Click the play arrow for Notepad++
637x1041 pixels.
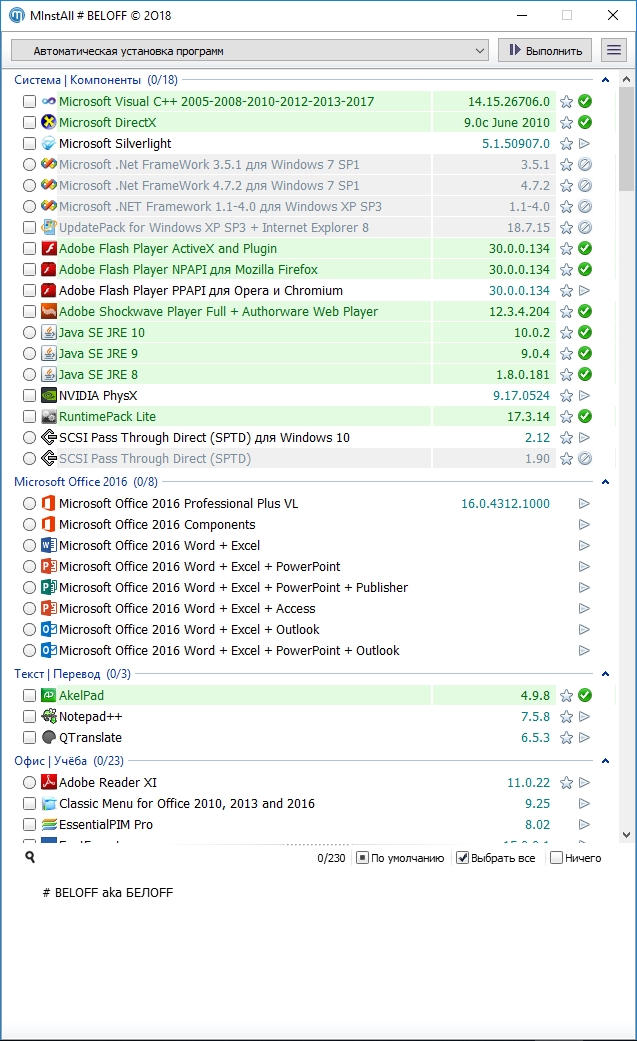click(585, 716)
